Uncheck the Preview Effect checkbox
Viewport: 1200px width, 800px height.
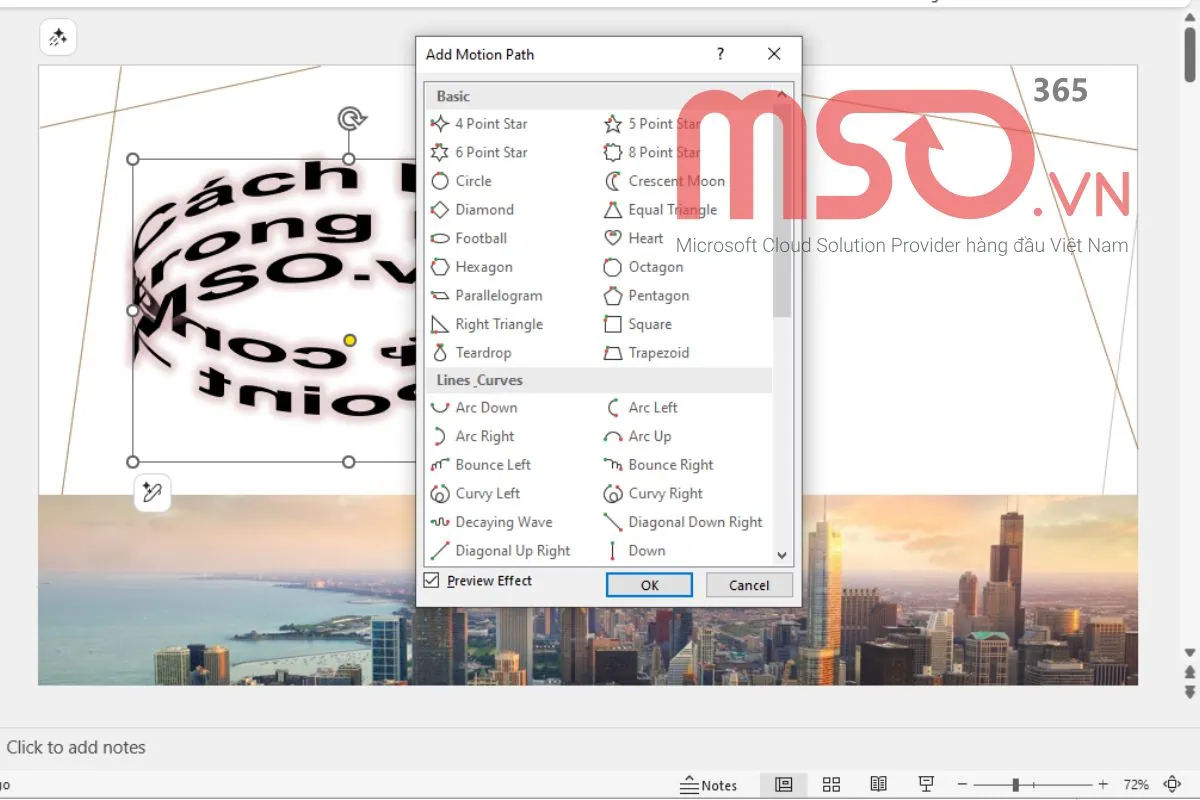pyautogui.click(x=432, y=581)
